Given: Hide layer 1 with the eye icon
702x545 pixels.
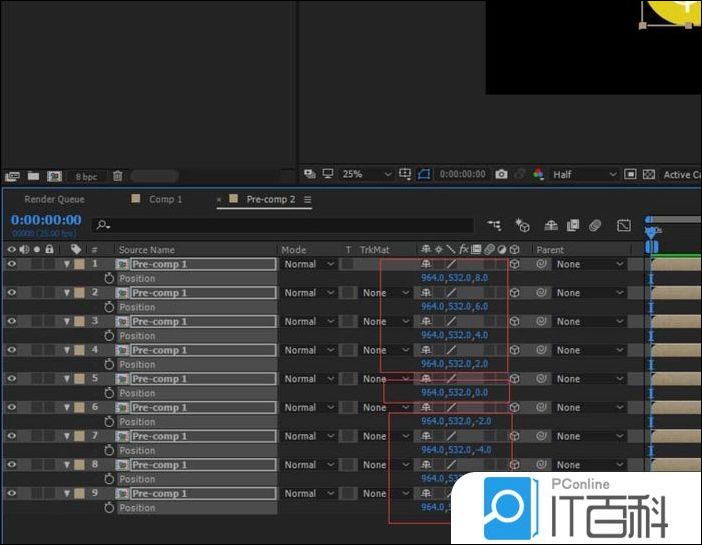Looking at the screenshot, I should click(12, 264).
